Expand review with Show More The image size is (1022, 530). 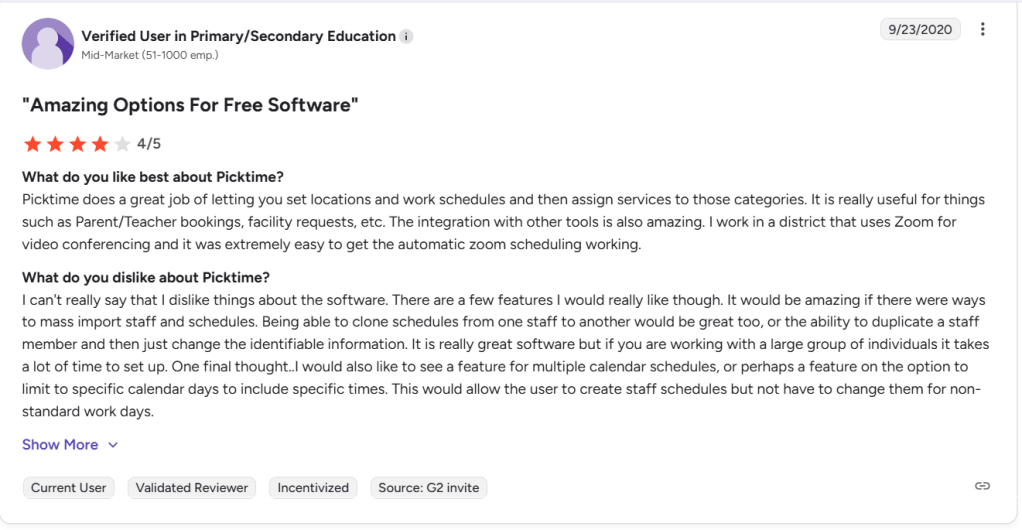60,445
